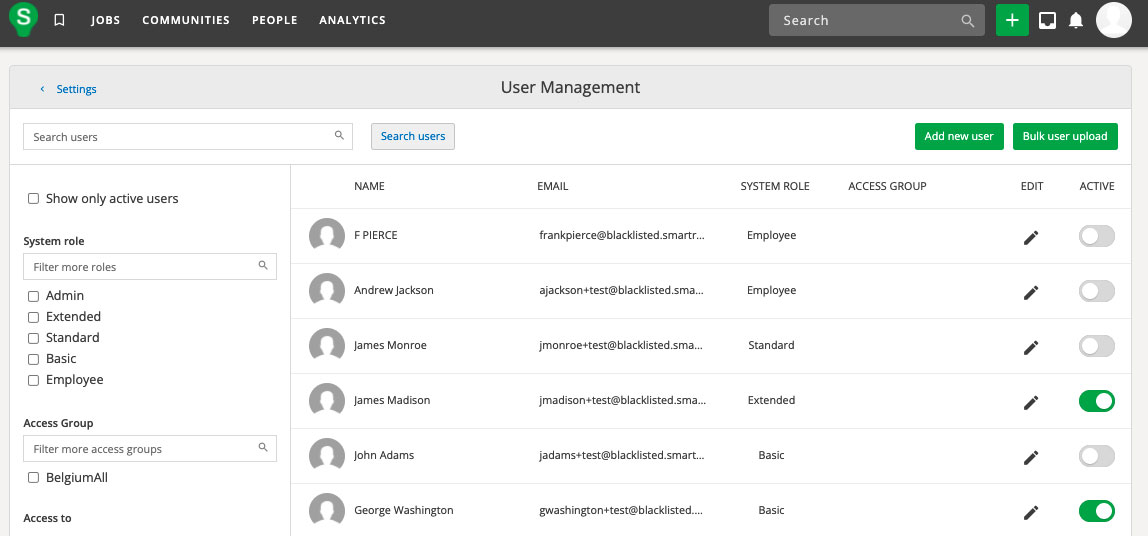Image resolution: width=1148 pixels, height=536 pixels.
Task: Click the green lightbulb home logo
Action: (x=23, y=18)
